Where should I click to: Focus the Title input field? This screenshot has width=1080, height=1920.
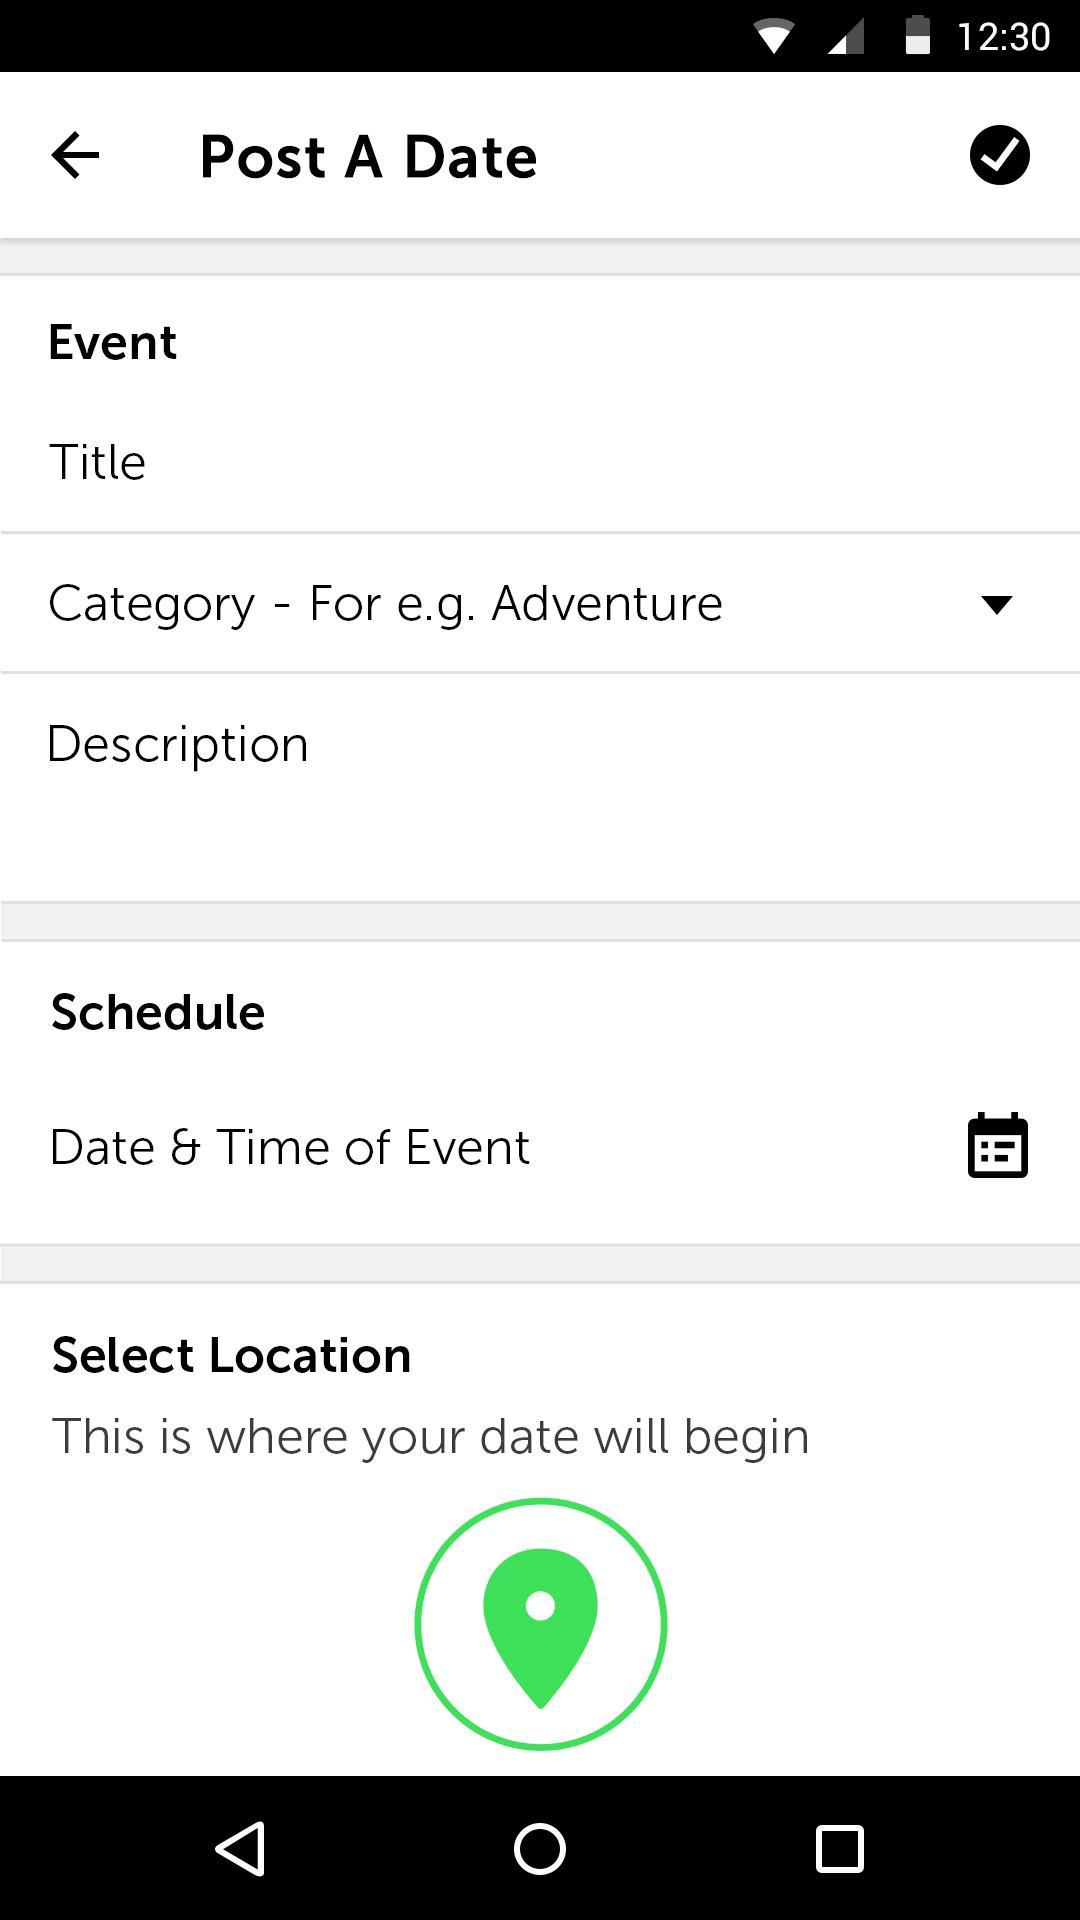(540, 462)
